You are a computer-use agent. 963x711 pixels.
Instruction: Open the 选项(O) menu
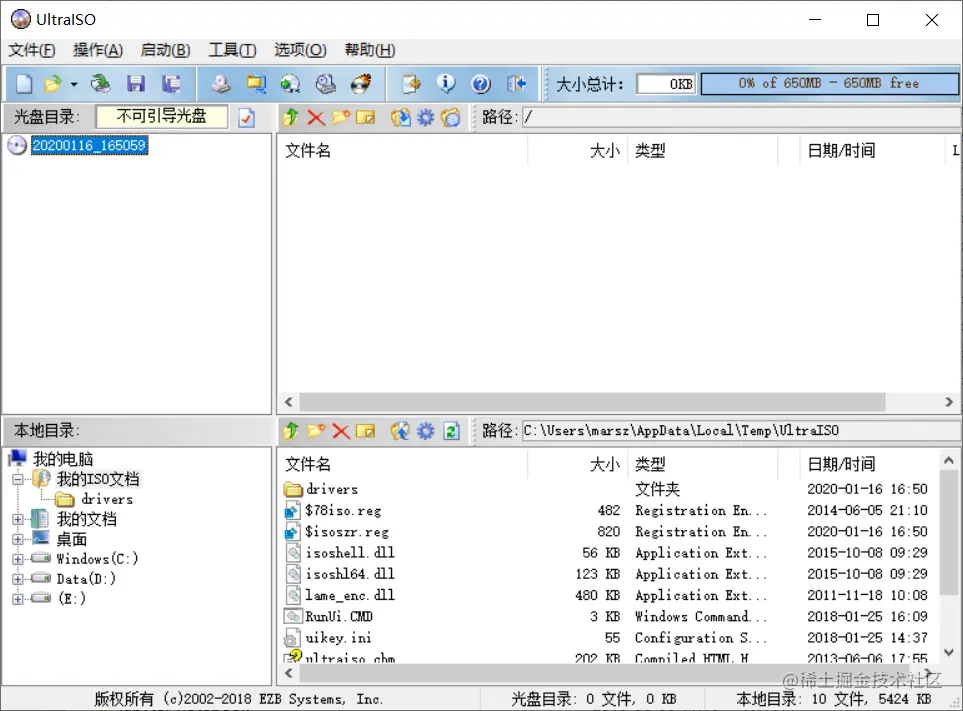click(x=300, y=50)
